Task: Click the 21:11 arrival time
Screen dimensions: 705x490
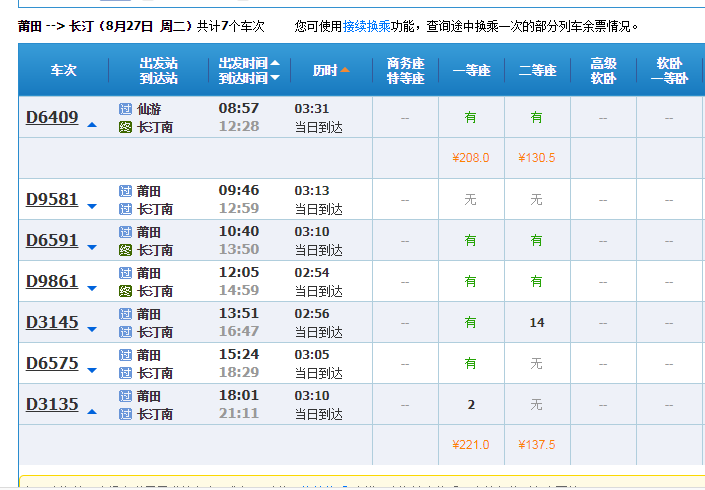Action: (239, 413)
